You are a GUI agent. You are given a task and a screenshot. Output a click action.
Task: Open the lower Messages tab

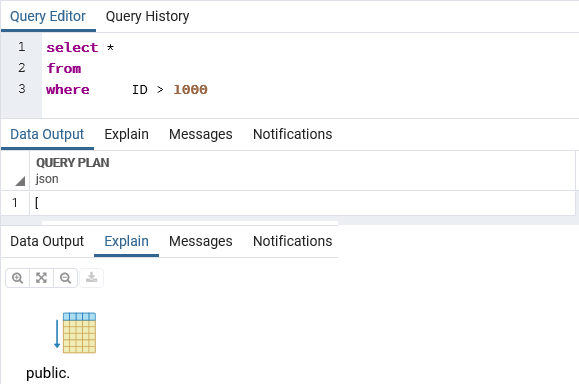201,241
